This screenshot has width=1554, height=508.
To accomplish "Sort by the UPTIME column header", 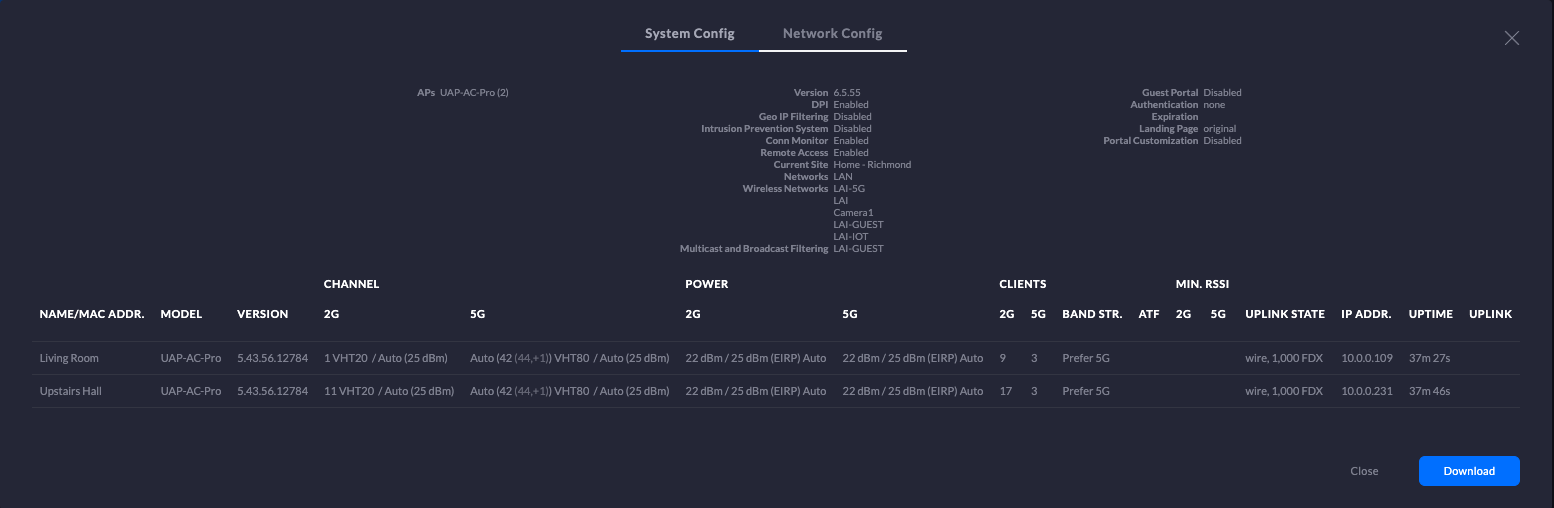I will (1430, 314).
